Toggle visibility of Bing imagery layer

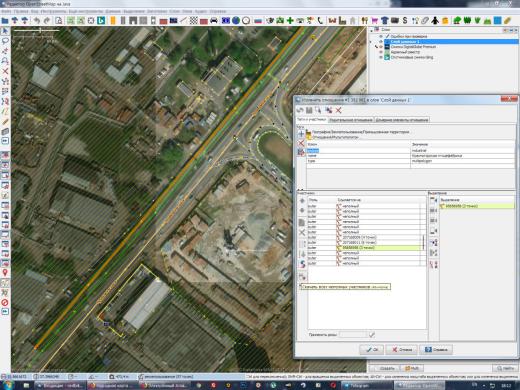(x=381, y=57)
